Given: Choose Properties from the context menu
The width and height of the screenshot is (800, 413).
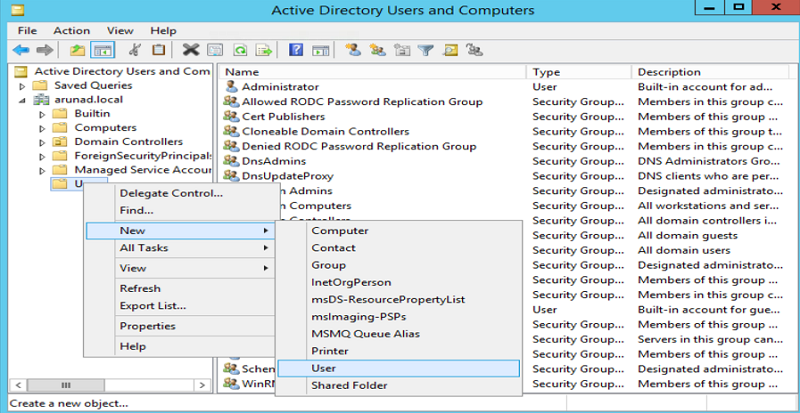Looking at the screenshot, I should pyautogui.click(x=179, y=326).
